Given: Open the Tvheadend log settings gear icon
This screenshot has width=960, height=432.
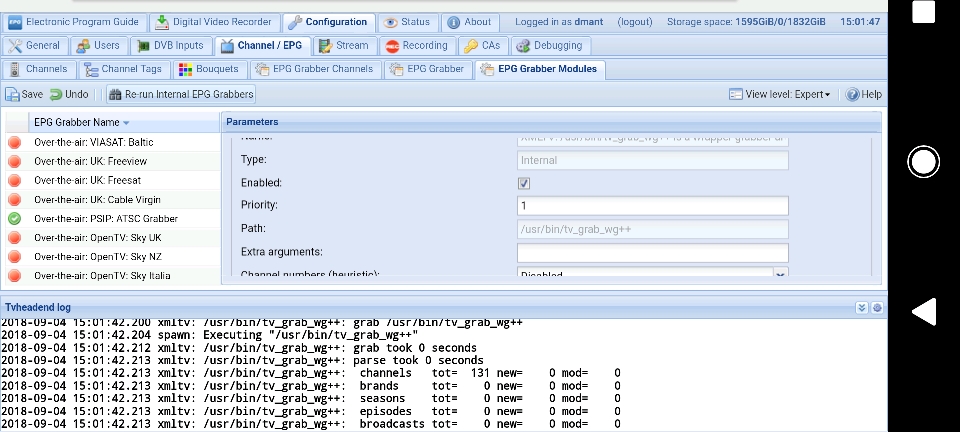Looking at the screenshot, I should pyautogui.click(x=877, y=308).
